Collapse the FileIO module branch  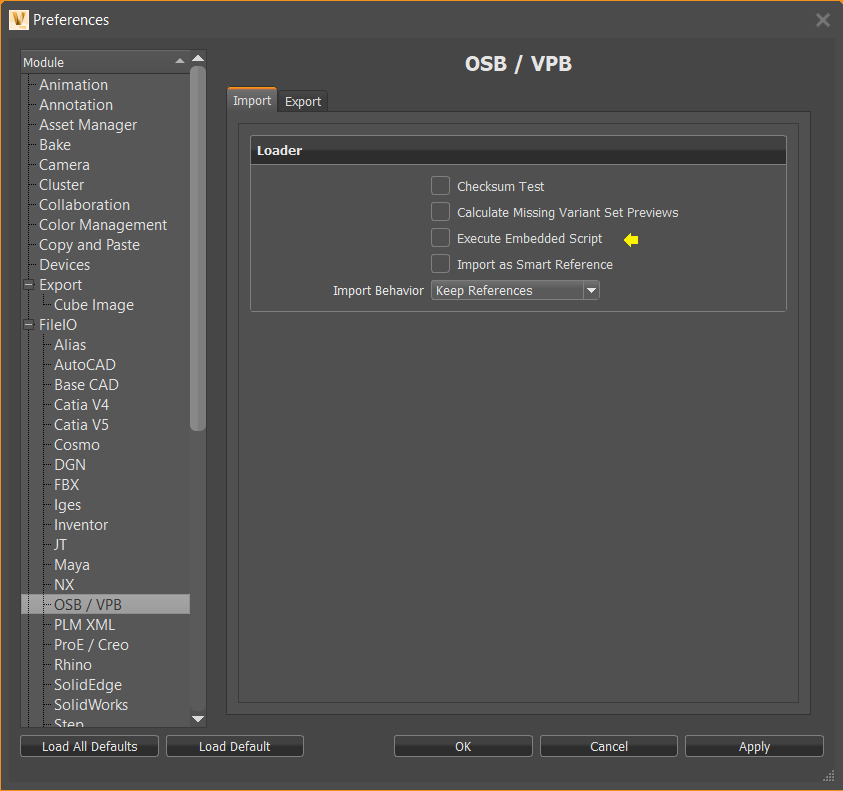[x=29, y=324]
